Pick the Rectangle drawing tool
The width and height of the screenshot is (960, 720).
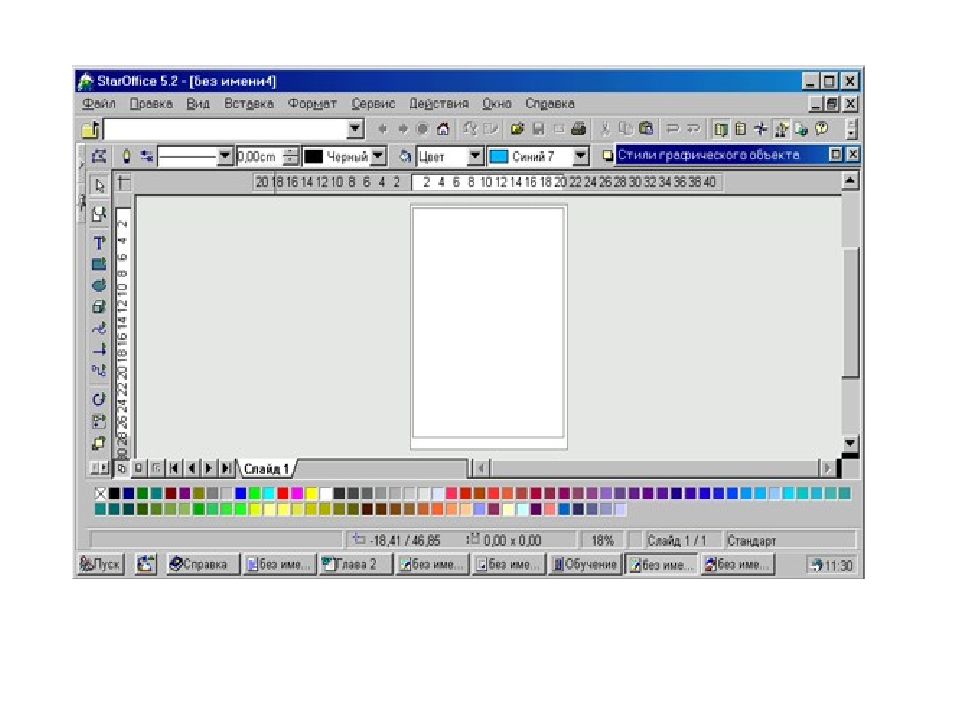click(99, 264)
